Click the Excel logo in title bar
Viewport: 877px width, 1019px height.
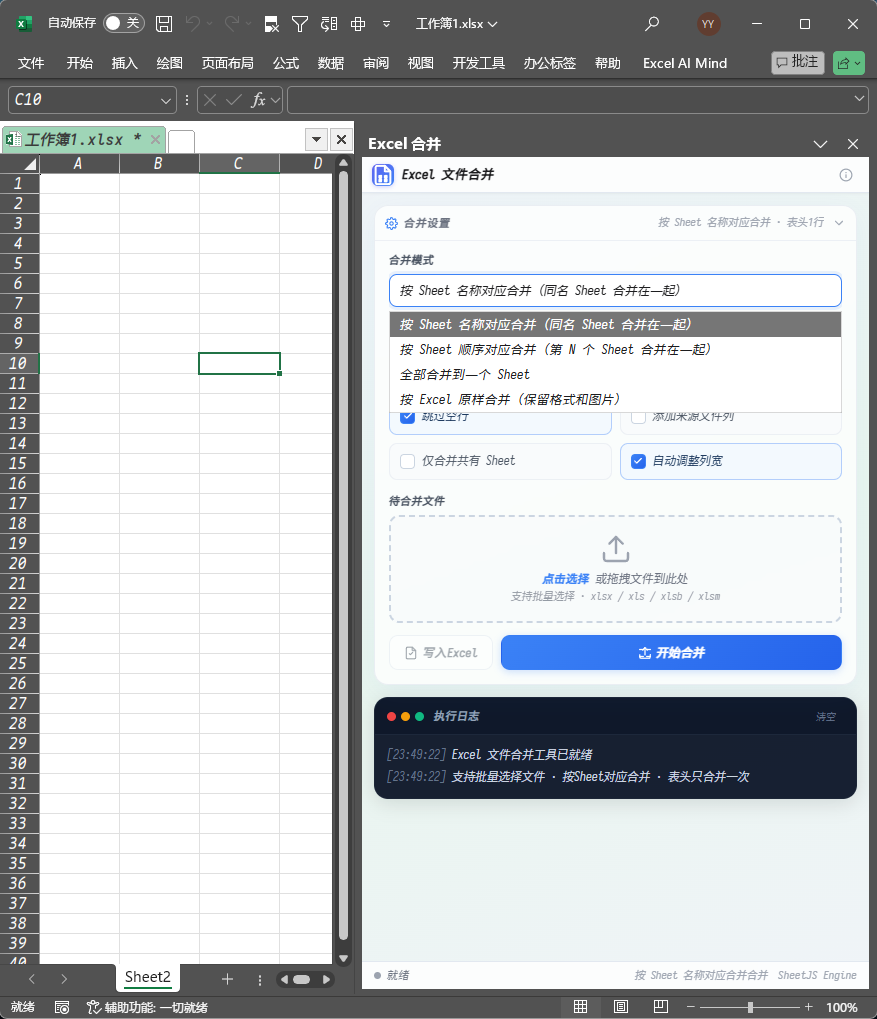click(x=23, y=24)
